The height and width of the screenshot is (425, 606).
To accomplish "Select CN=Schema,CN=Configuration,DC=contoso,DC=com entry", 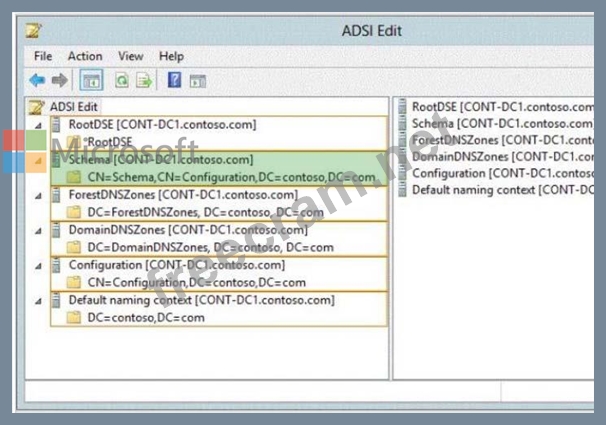I will click(232, 177).
